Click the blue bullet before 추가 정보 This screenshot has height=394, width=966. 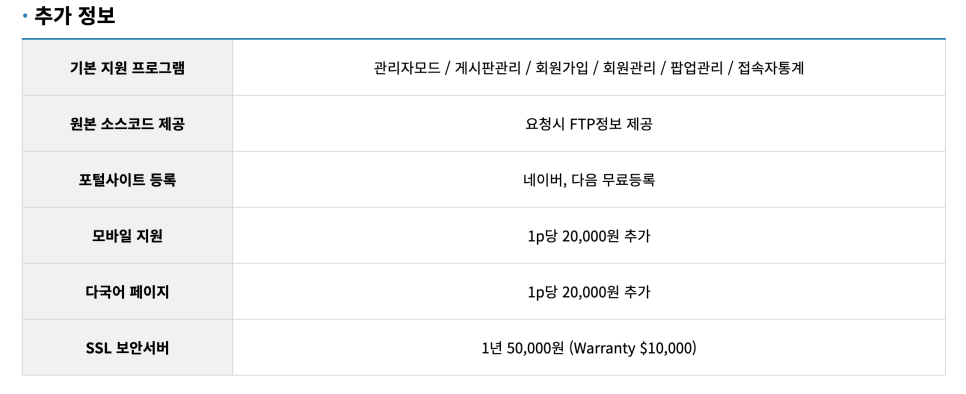tap(25, 16)
